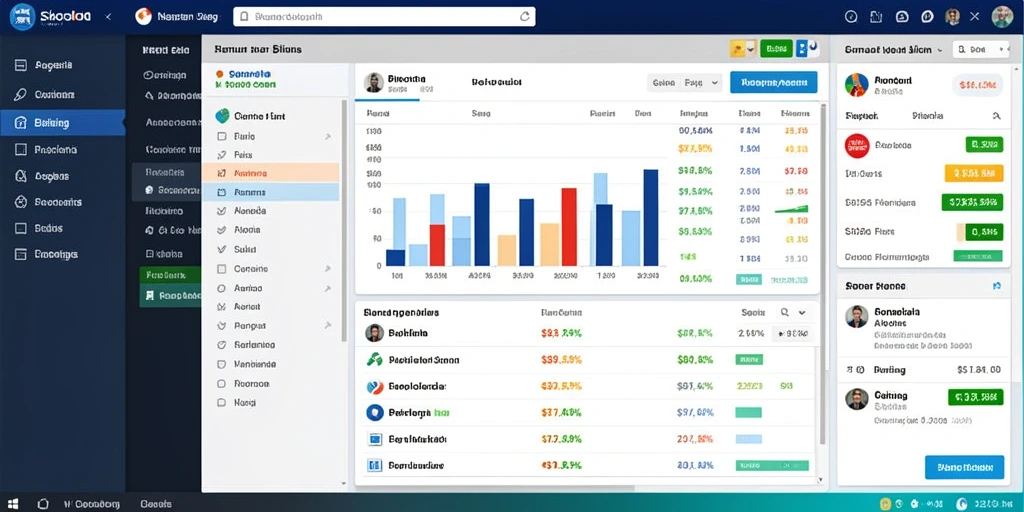Image resolution: width=1024 pixels, height=512 pixels.
Task: Click the yellow amount badge in the right panel
Action: (974, 173)
